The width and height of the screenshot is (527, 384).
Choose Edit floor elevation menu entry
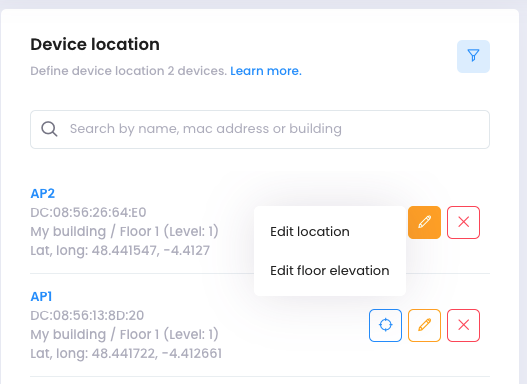(330, 270)
